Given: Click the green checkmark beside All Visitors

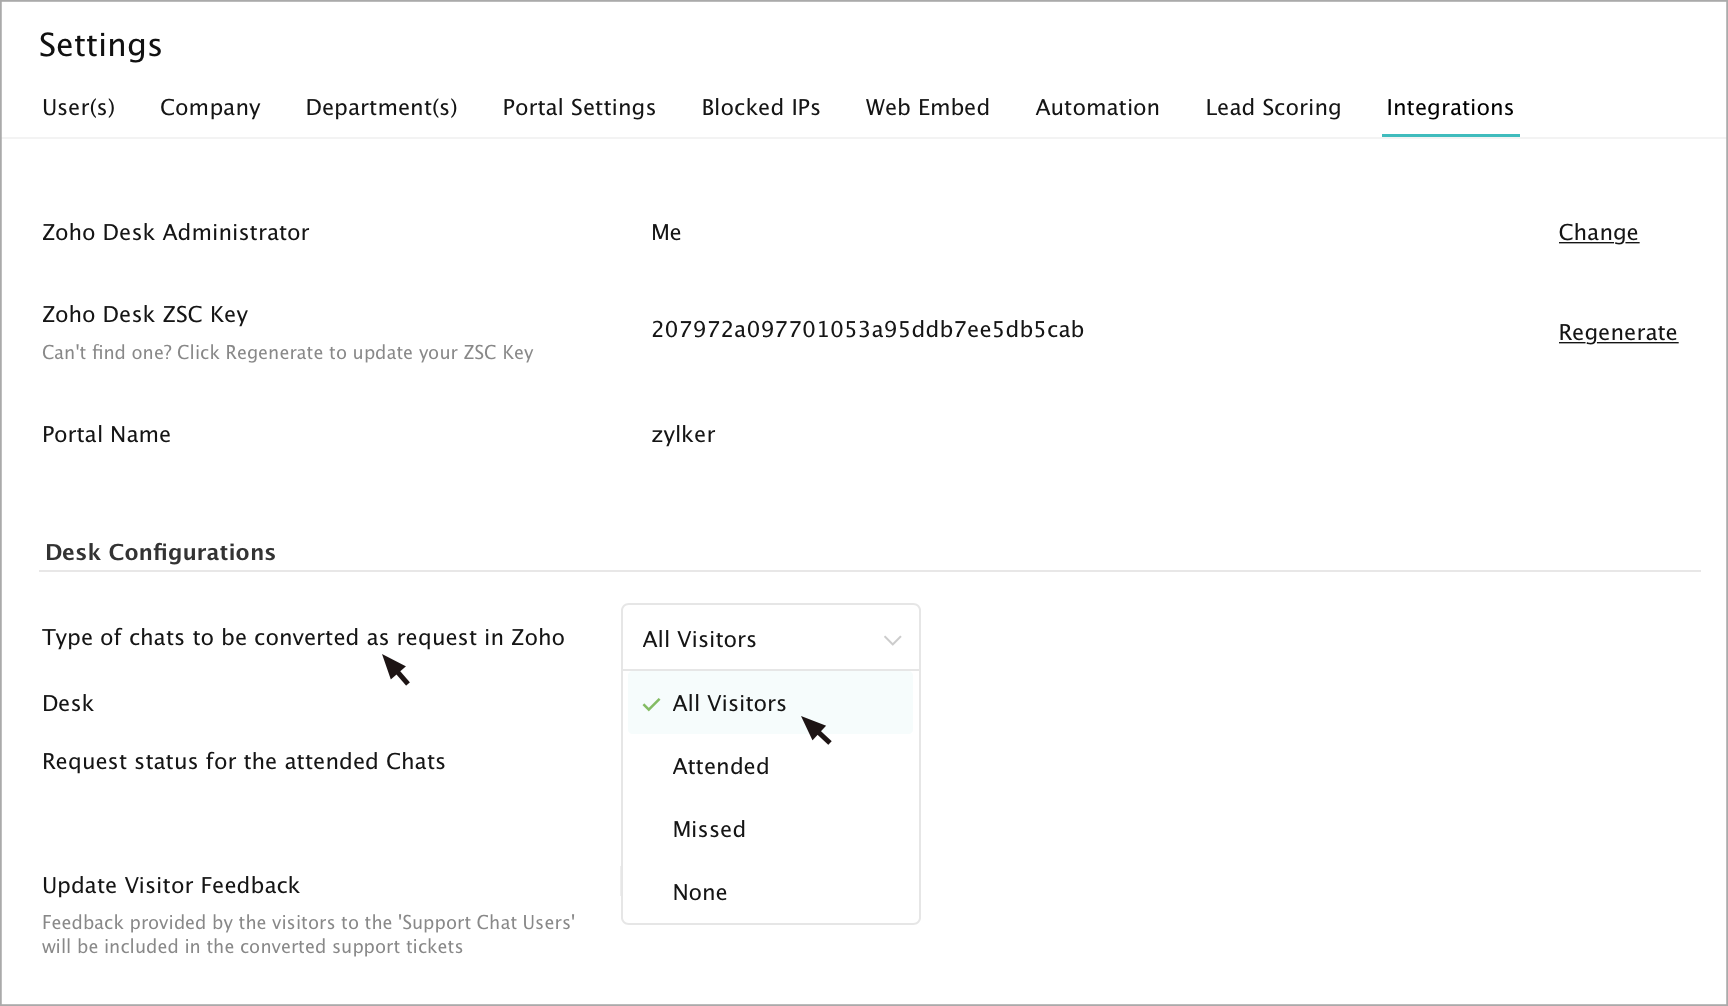Looking at the screenshot, I should point(652,705).
